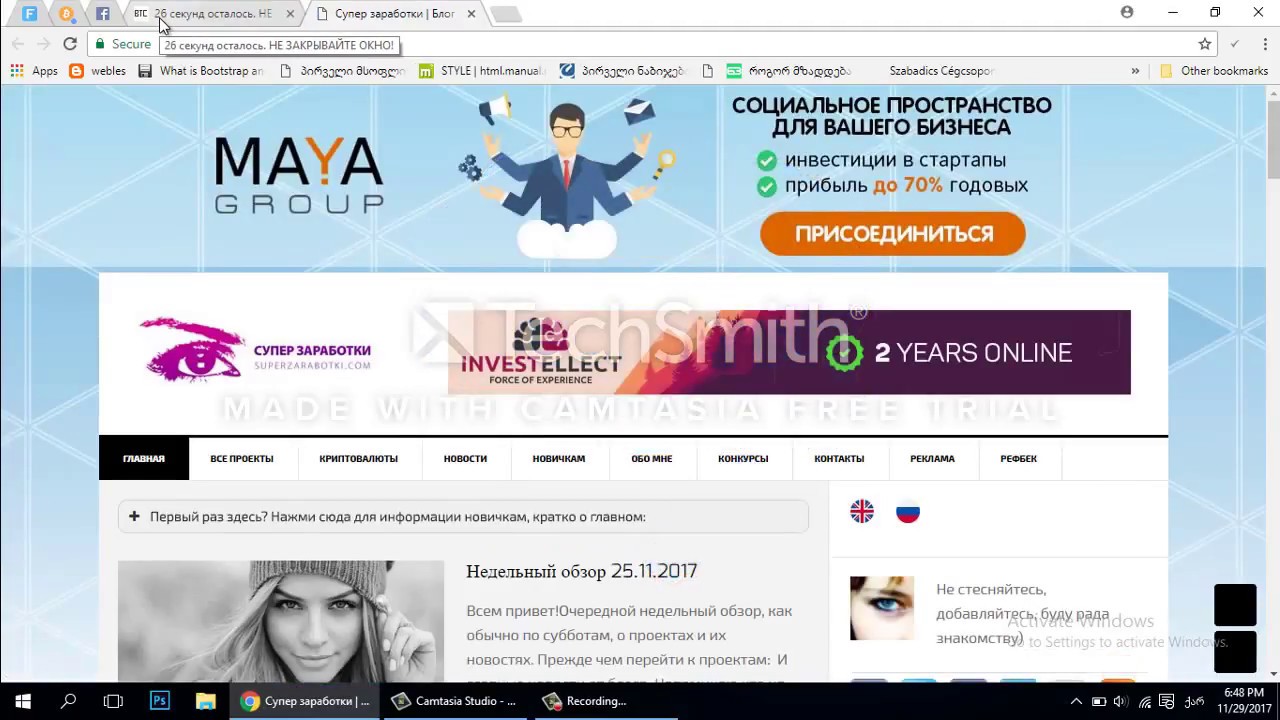Reload the current page

(70, 44)
